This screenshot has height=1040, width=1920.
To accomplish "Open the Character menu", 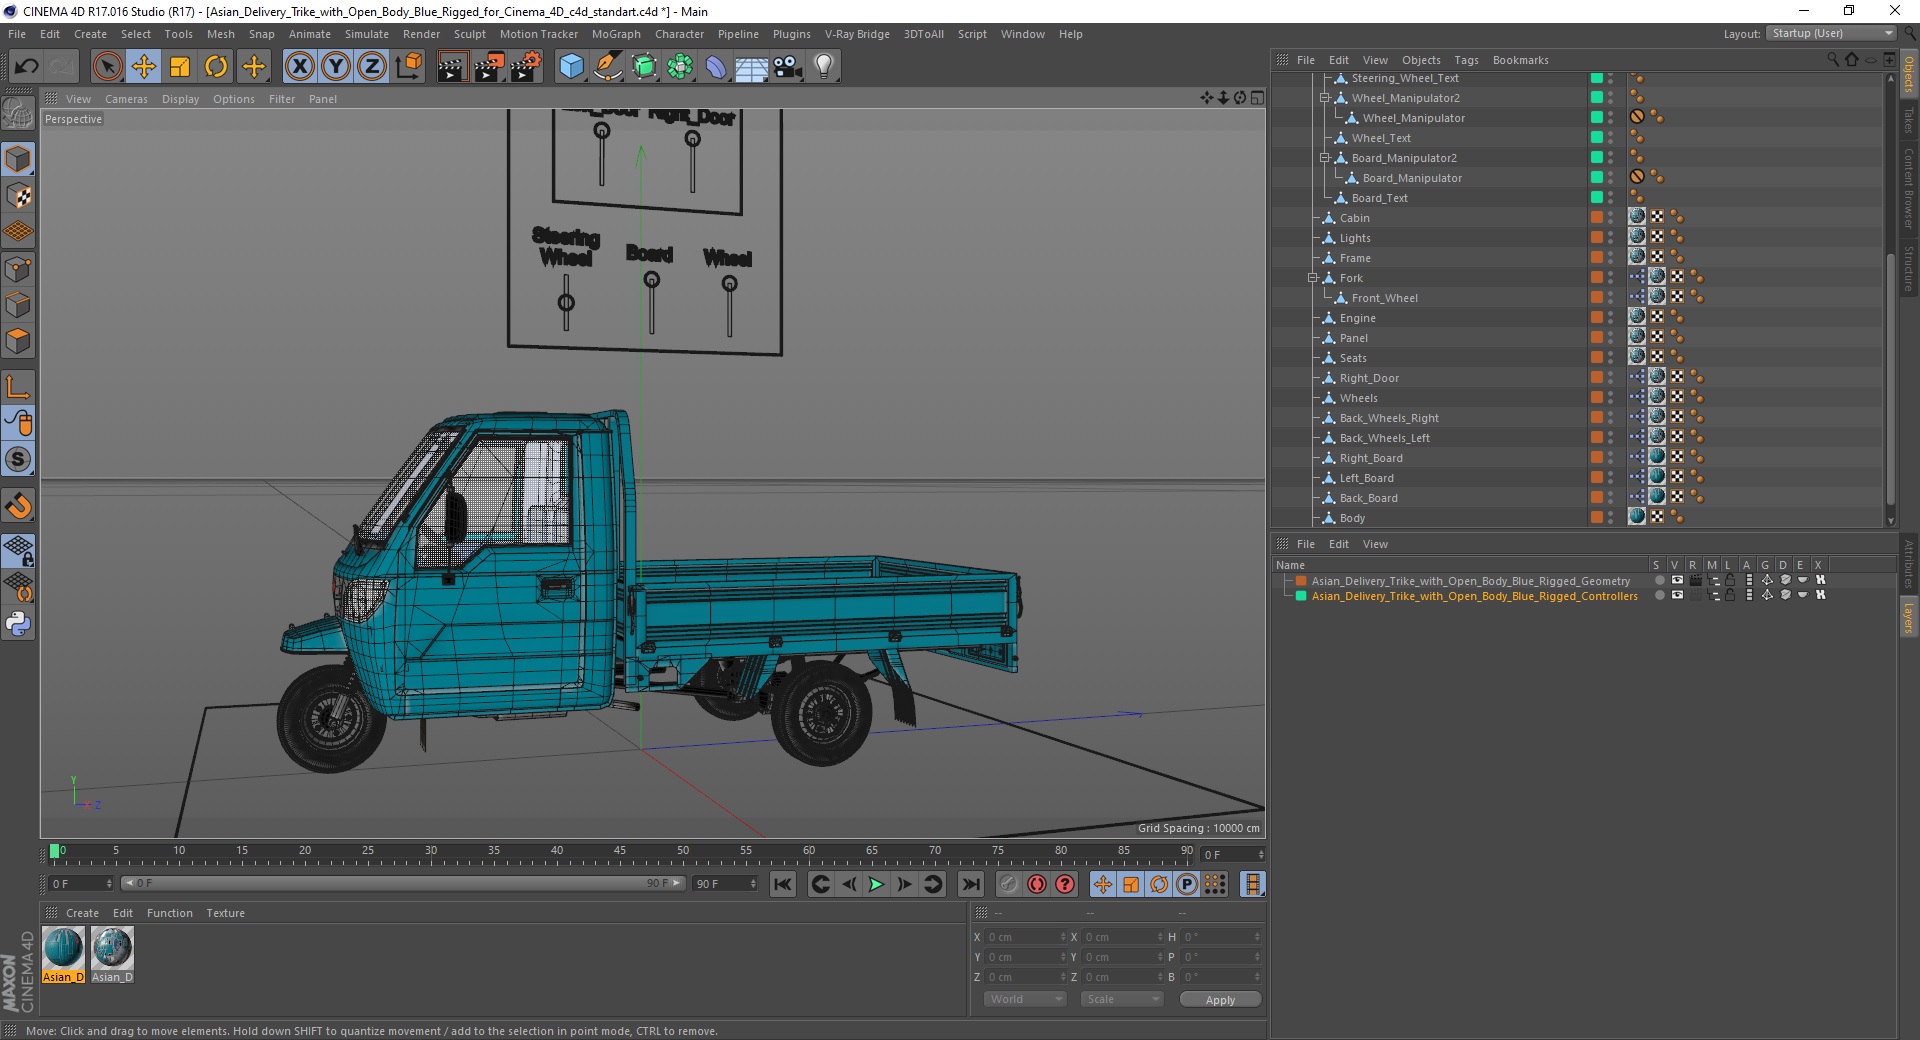I will pyautogui.click(x=680, y=34).
